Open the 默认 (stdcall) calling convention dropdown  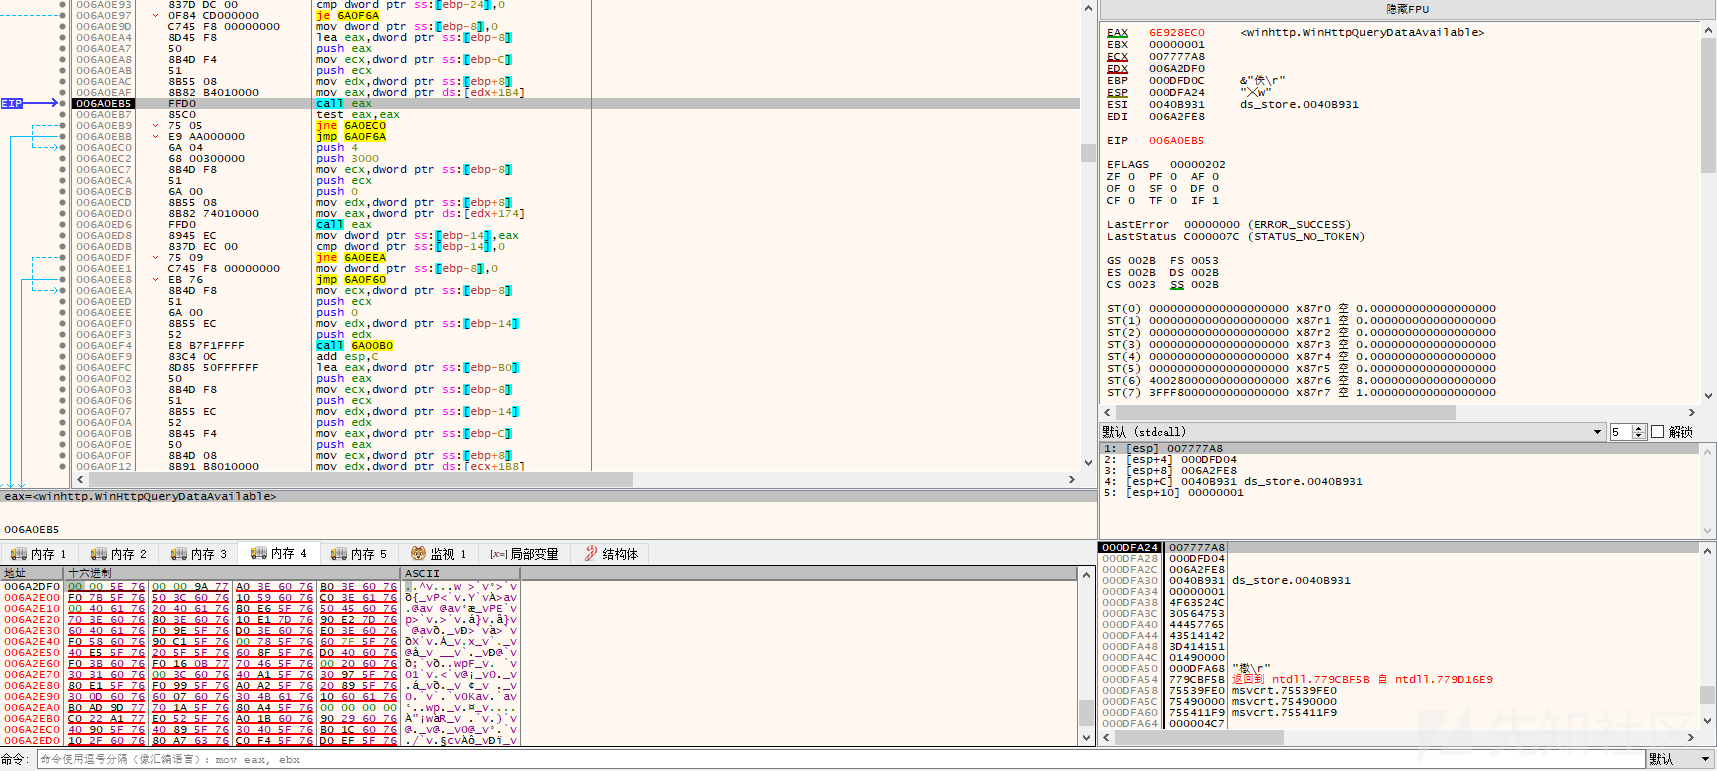(x=1352, y=432)
